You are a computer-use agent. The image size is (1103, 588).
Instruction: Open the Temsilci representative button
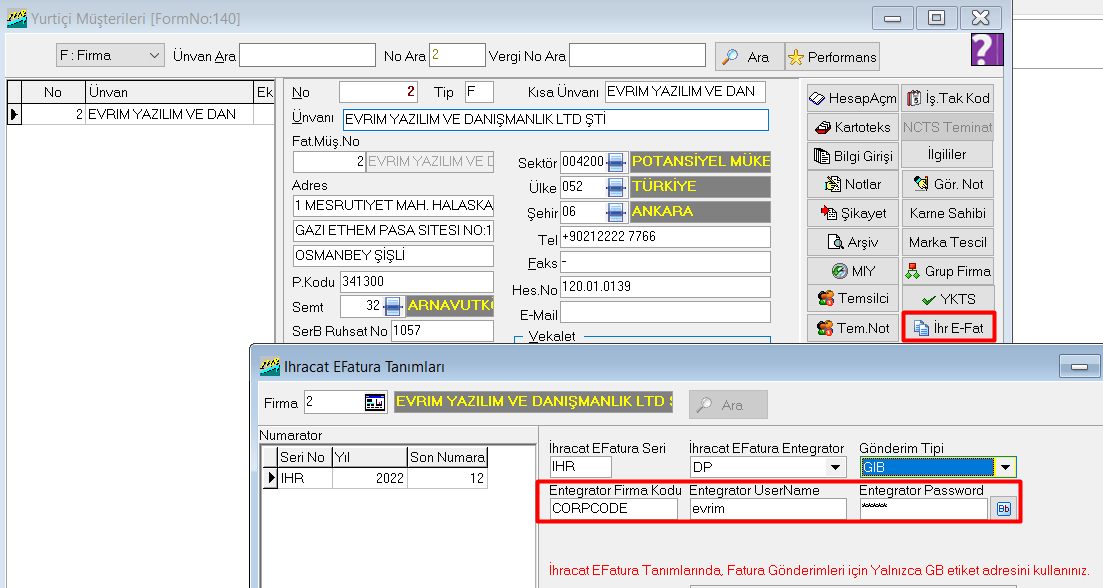tap(853, 298)
